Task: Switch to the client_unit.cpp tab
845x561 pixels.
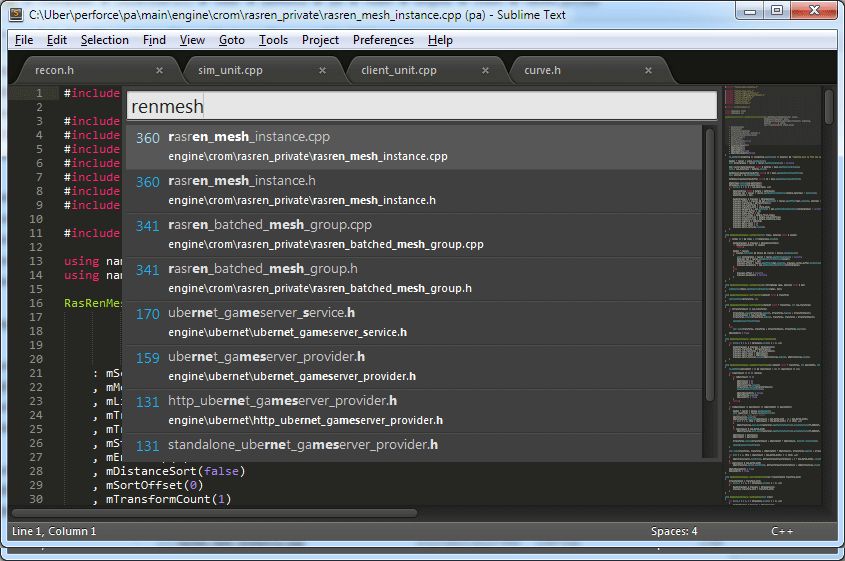Action: [x=399, y=71]
